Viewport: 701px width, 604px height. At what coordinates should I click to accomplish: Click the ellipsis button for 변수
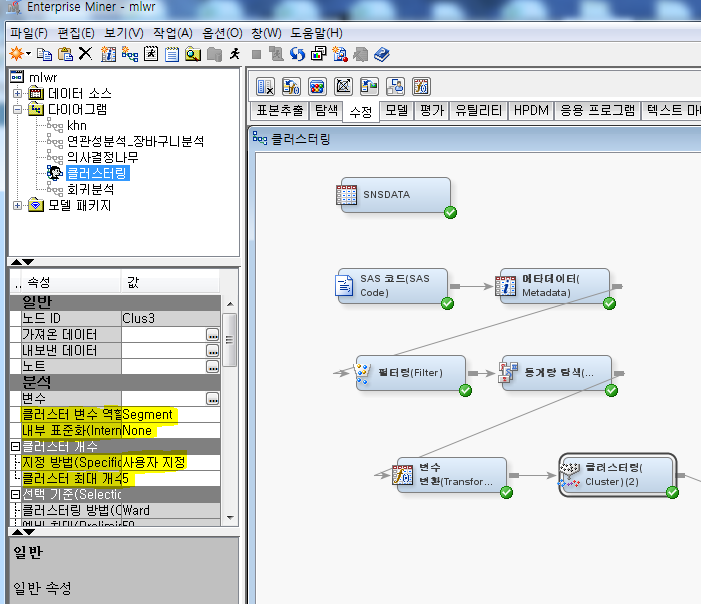[x=213, y=399]
